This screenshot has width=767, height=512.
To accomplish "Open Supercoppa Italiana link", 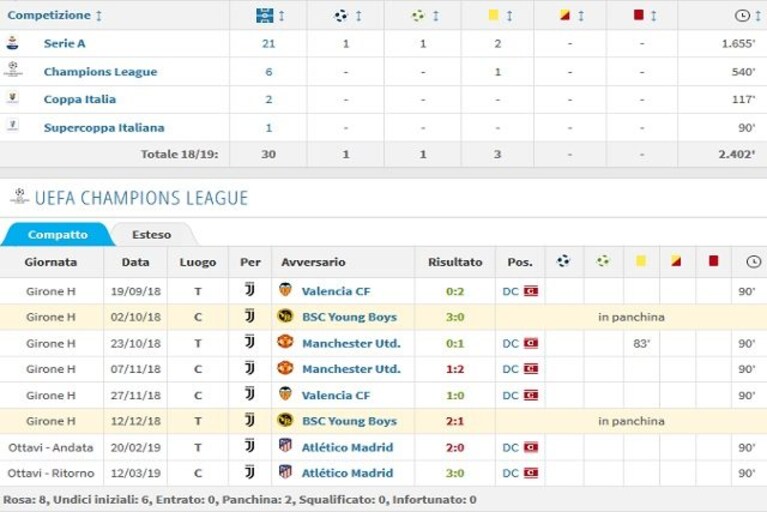I will pyautogui.click(x=104, y=128).
